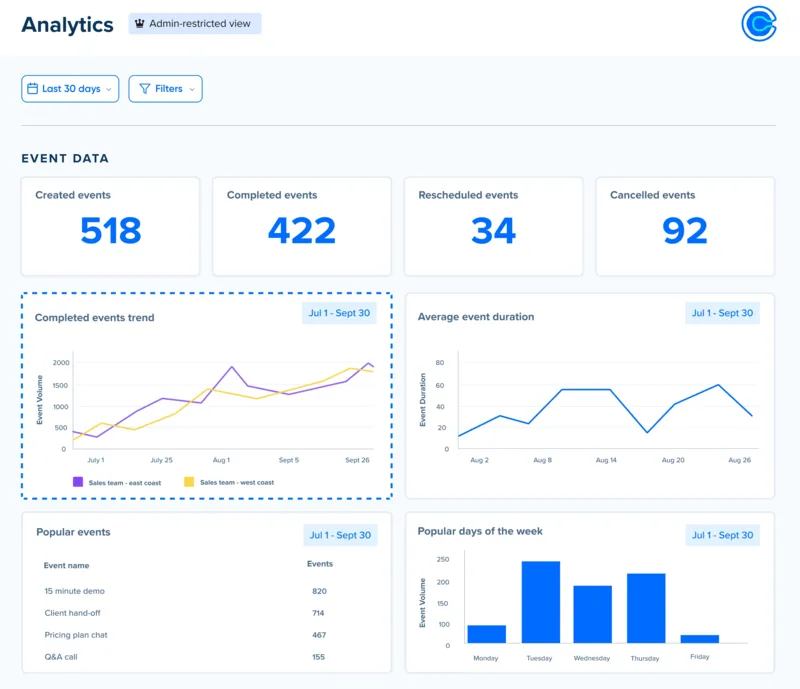Click yellow Sales team west coast swatch

pyautogui.click(x=188, y=482)
